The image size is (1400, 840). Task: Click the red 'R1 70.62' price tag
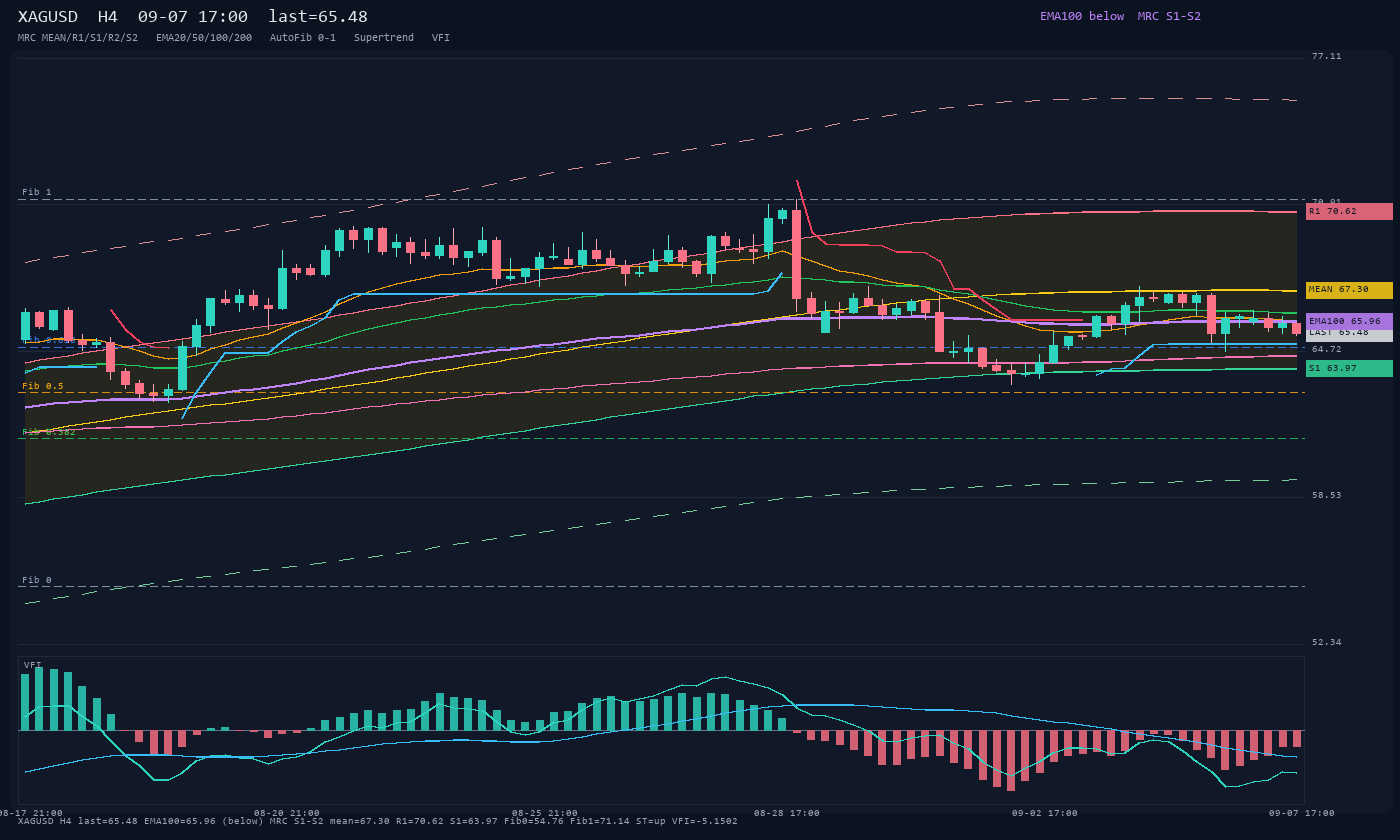tap(1349, 211)
